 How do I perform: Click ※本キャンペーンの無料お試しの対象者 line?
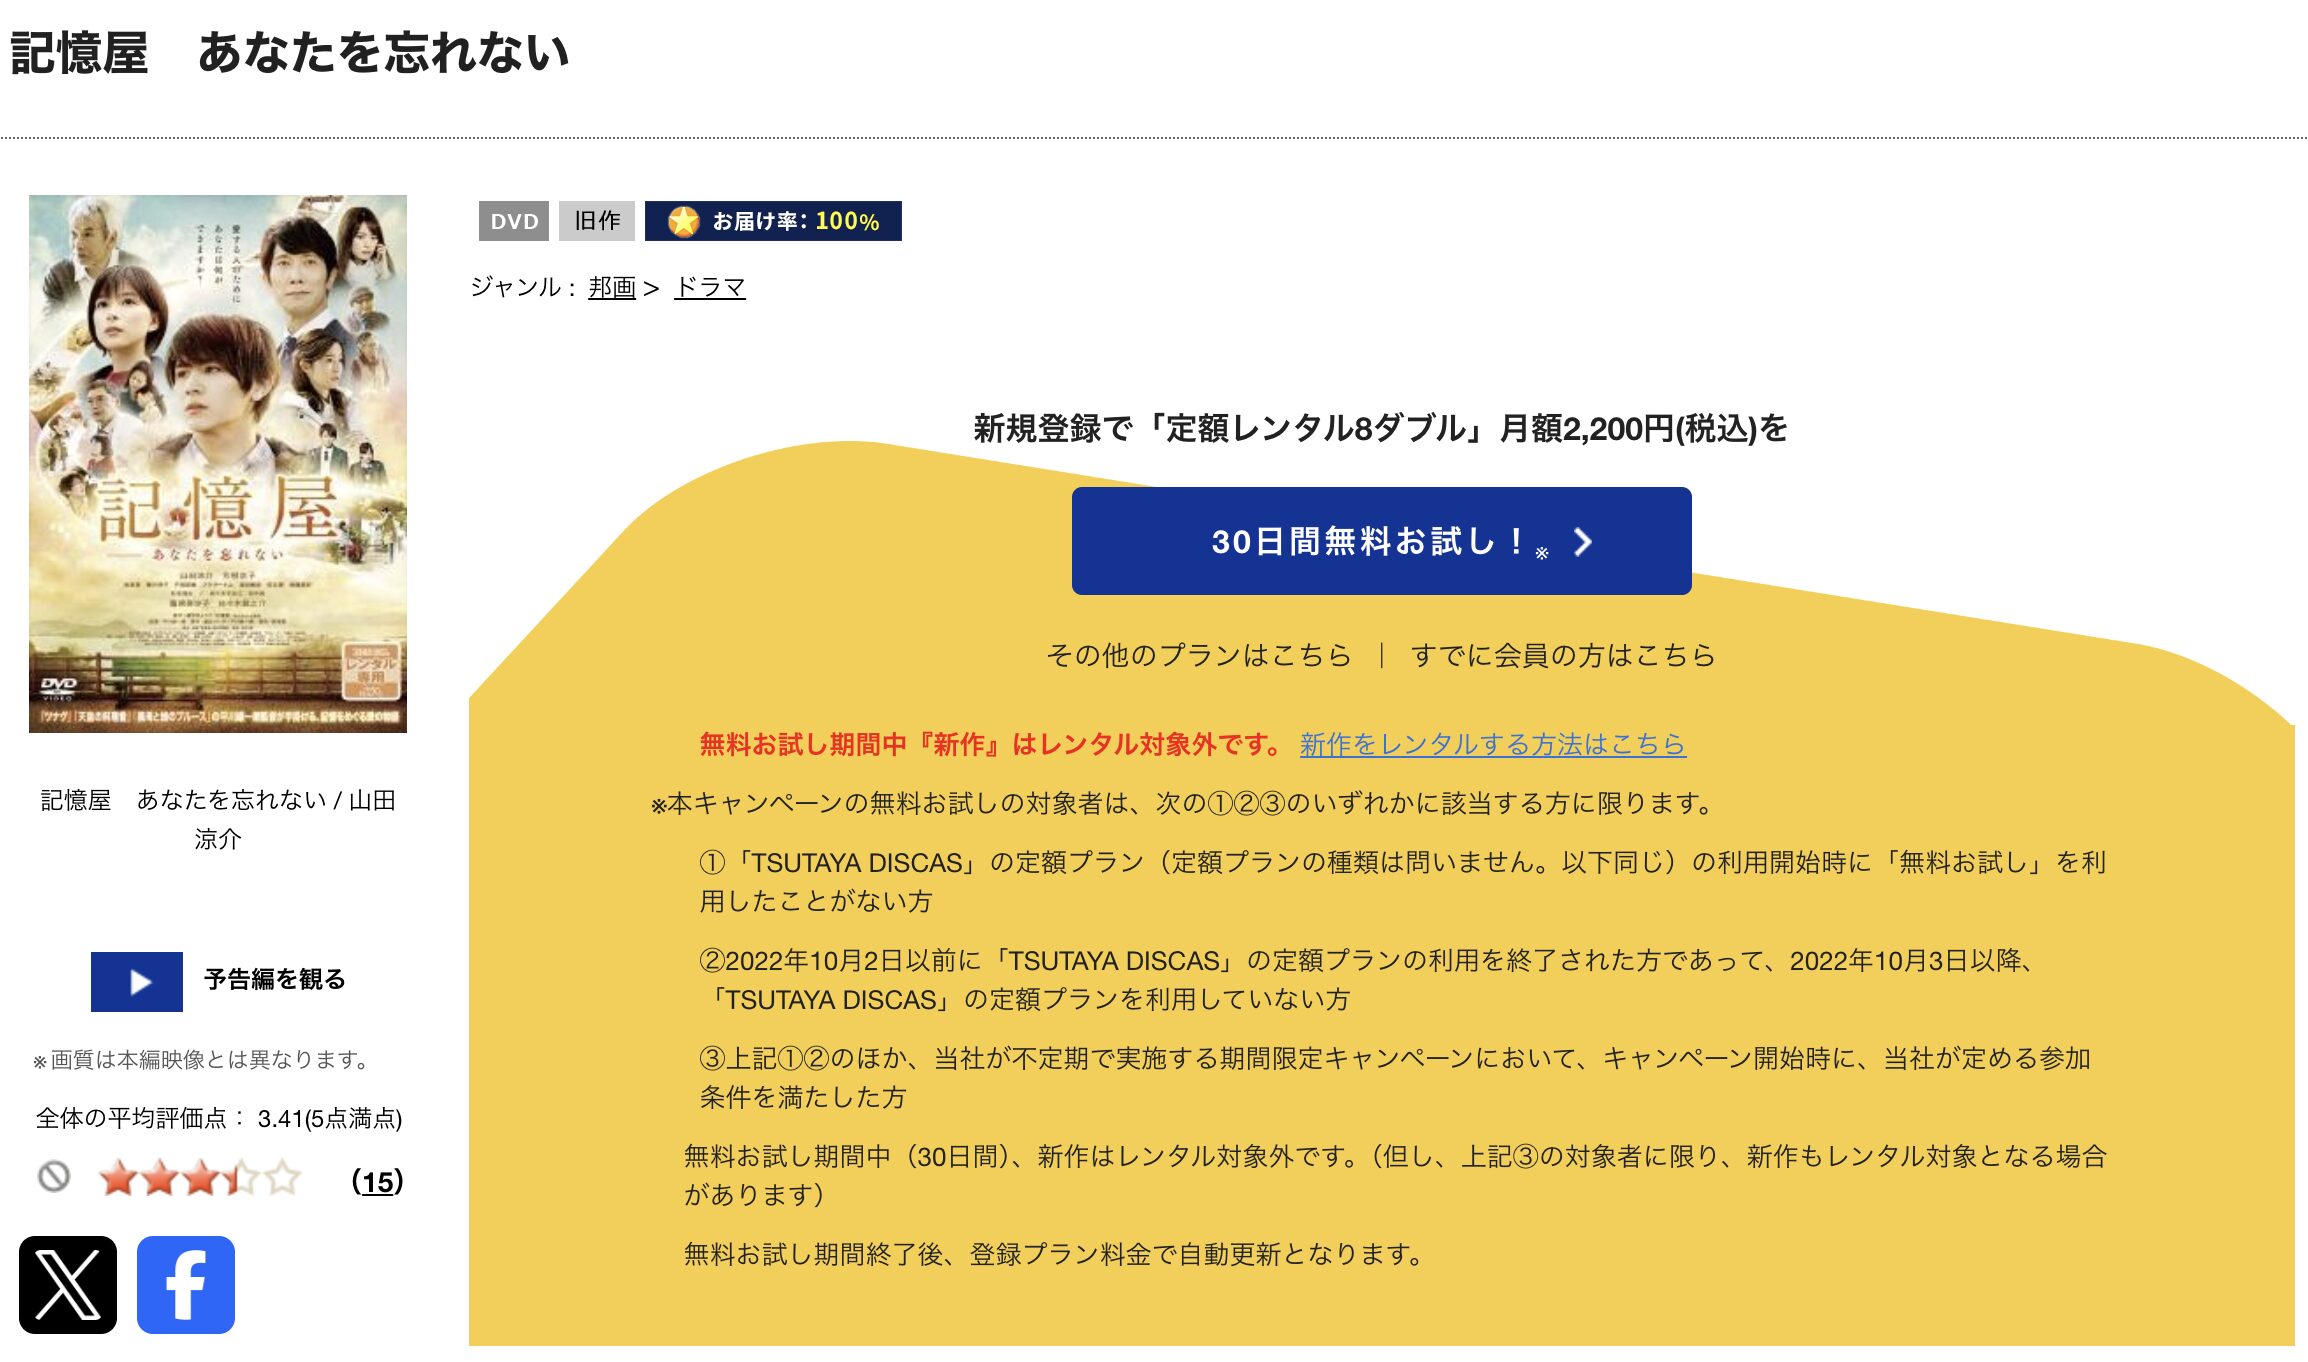[x=1183, y=803]
